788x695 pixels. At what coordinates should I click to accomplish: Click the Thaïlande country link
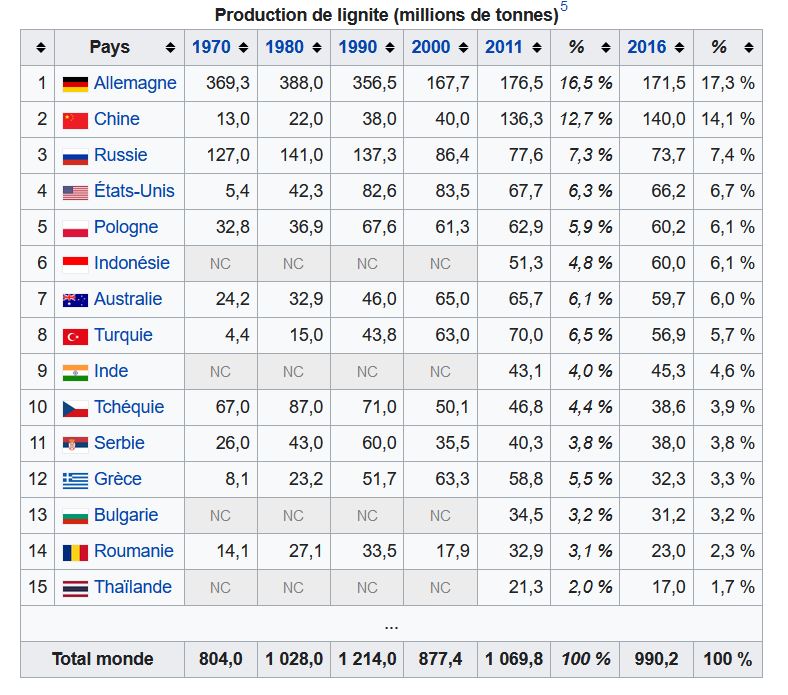click(133, 587)
